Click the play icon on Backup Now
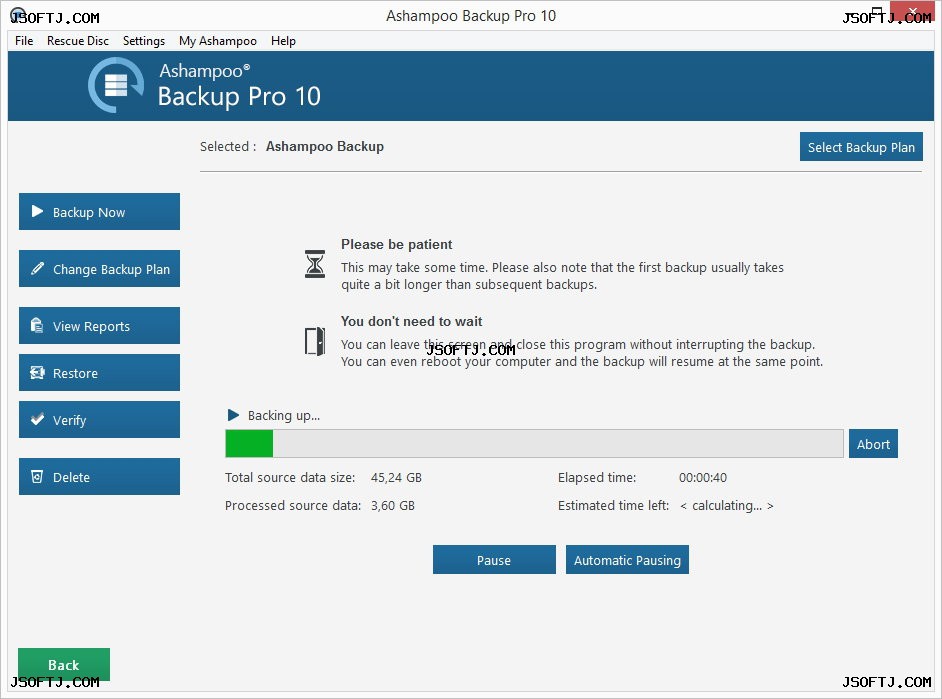The width and height of the screenshot is (942, 699). tap(37, 211)
